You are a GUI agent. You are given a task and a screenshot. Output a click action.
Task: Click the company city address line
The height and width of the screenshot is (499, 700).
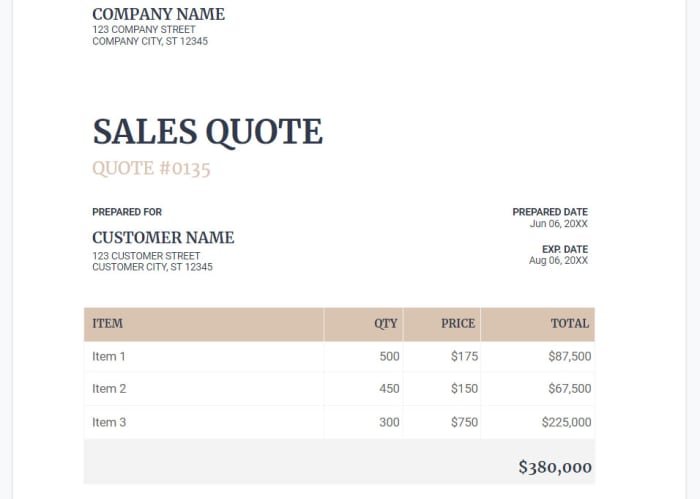point(150,42)
